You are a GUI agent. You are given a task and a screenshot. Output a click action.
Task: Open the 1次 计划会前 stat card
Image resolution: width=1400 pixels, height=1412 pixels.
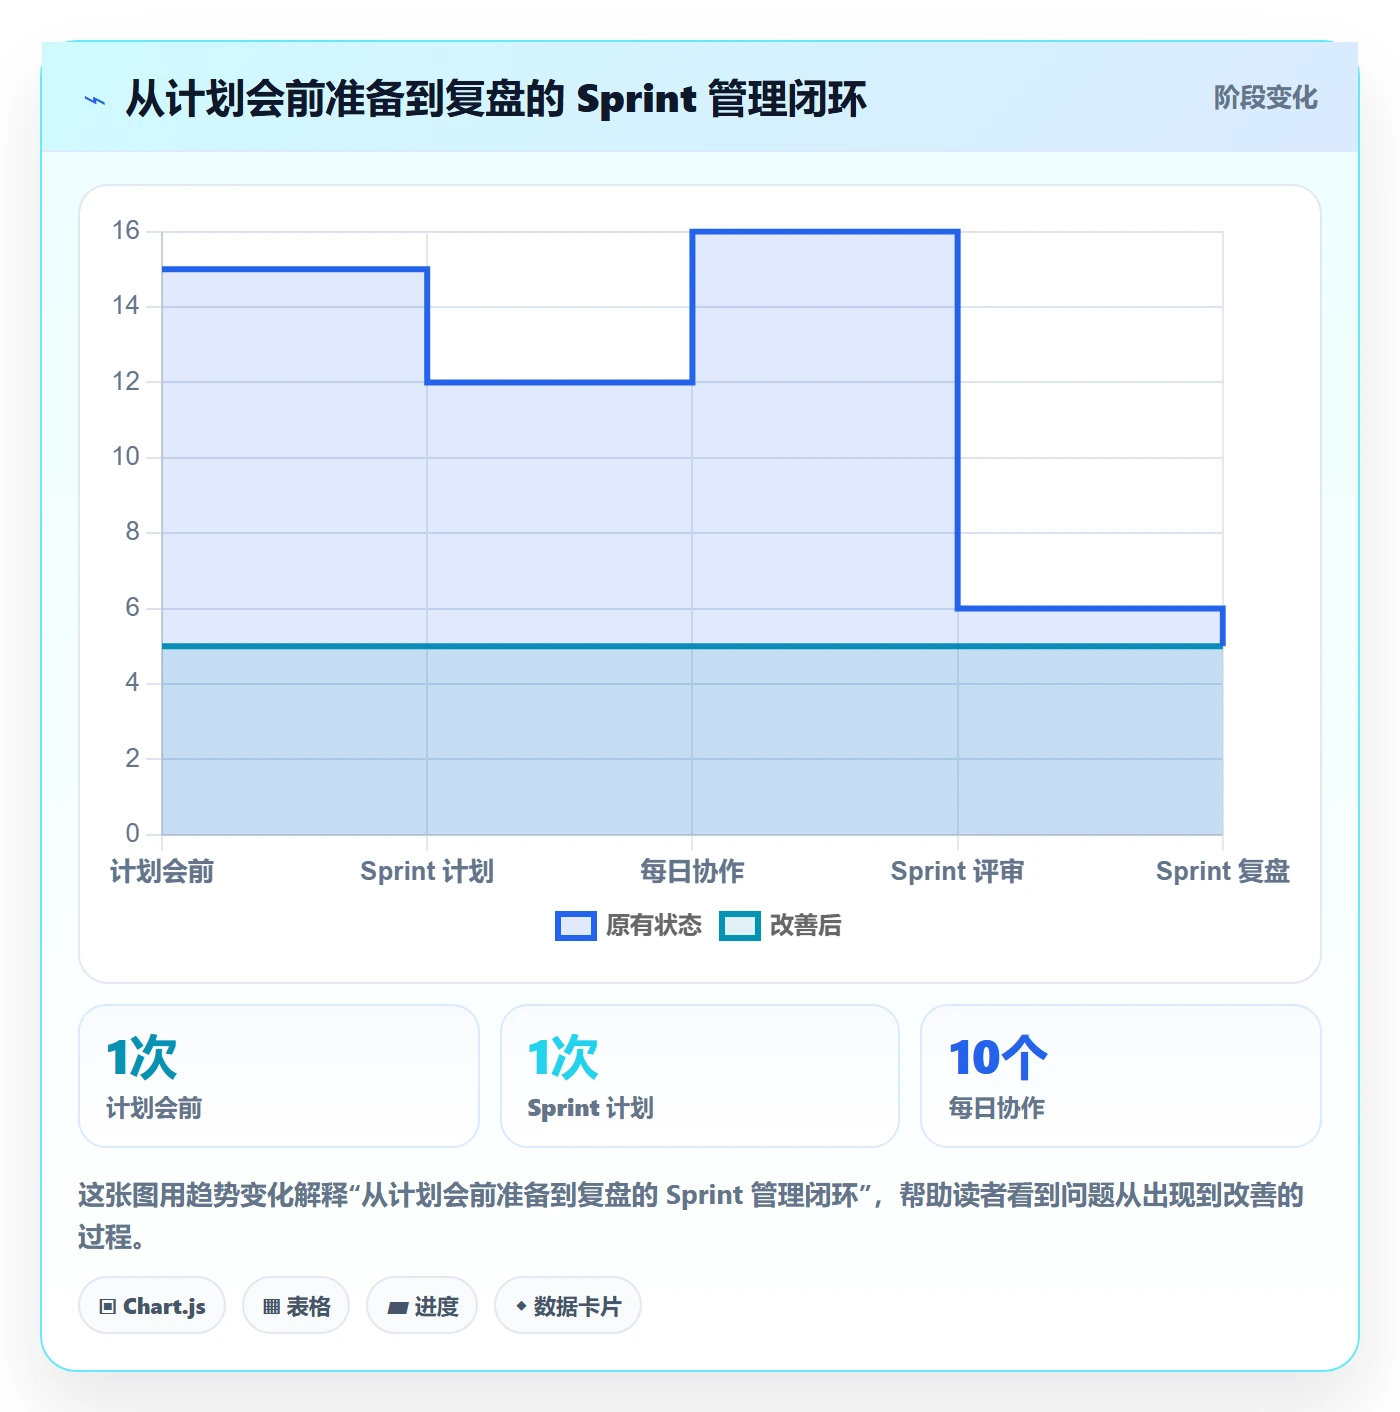pos(279,1076)
